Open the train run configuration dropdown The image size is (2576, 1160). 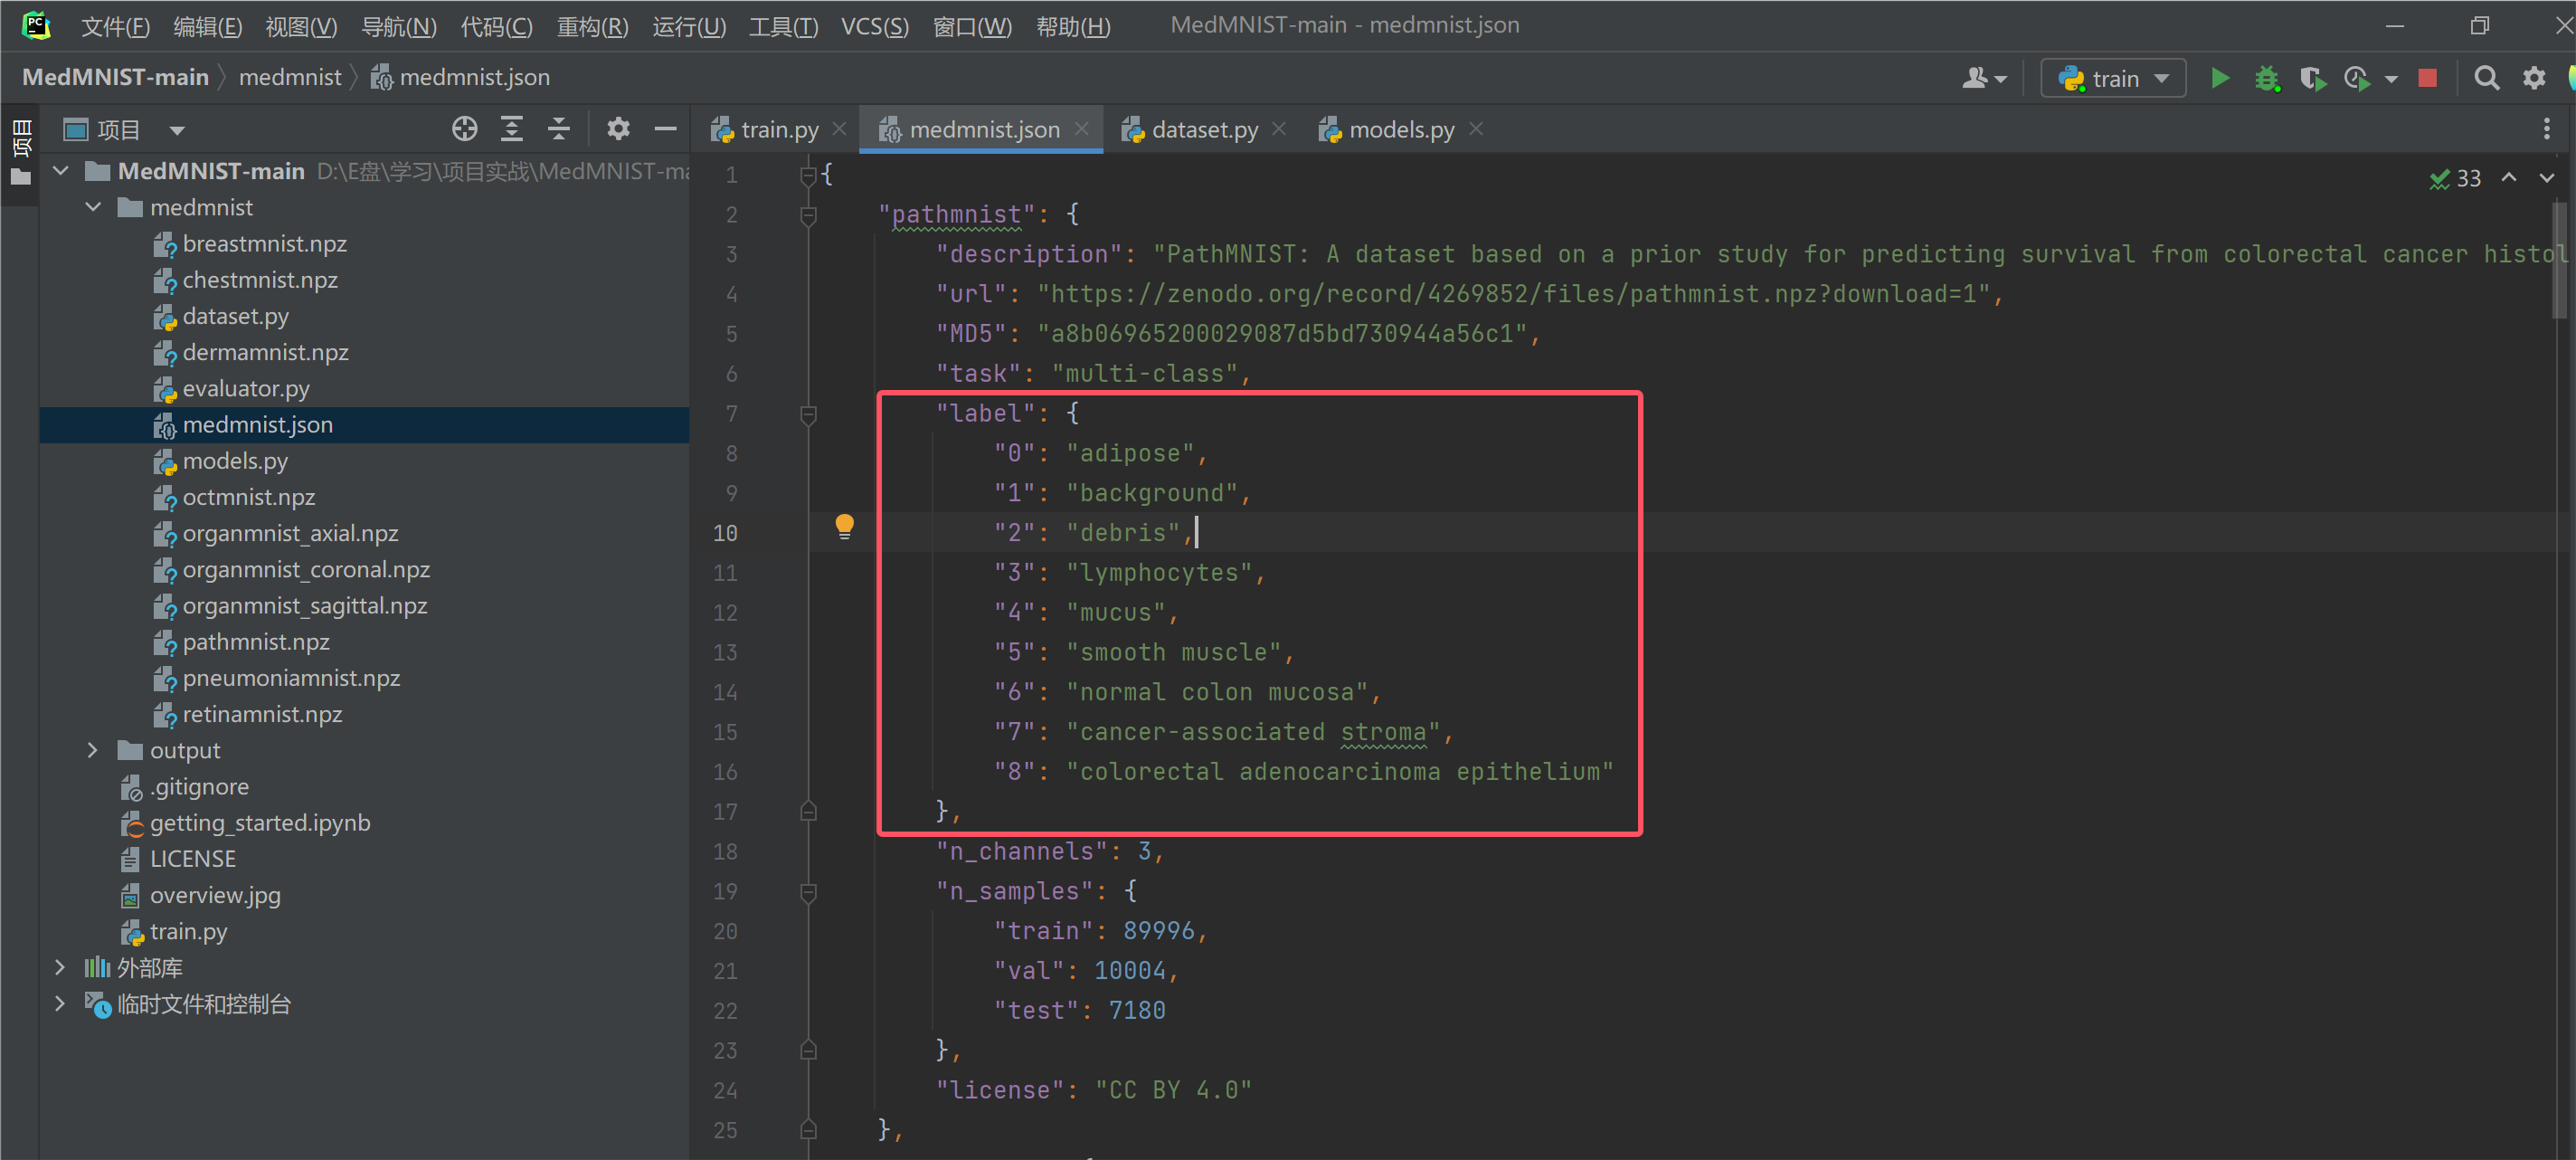click(x=2112, y=78)
